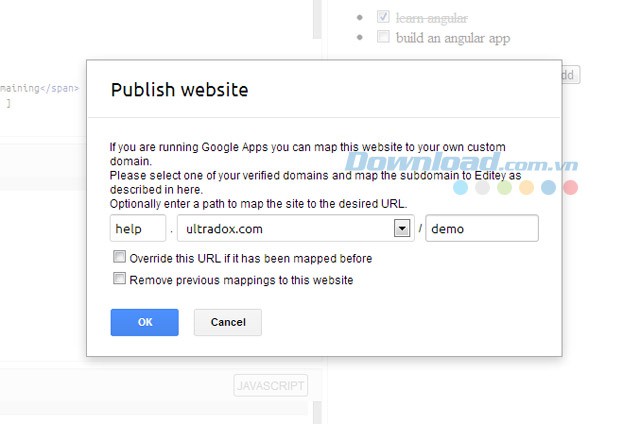Click the Download.com.vn watermark logo
Screen dimensions: 640x424
(x=450, y=161)
